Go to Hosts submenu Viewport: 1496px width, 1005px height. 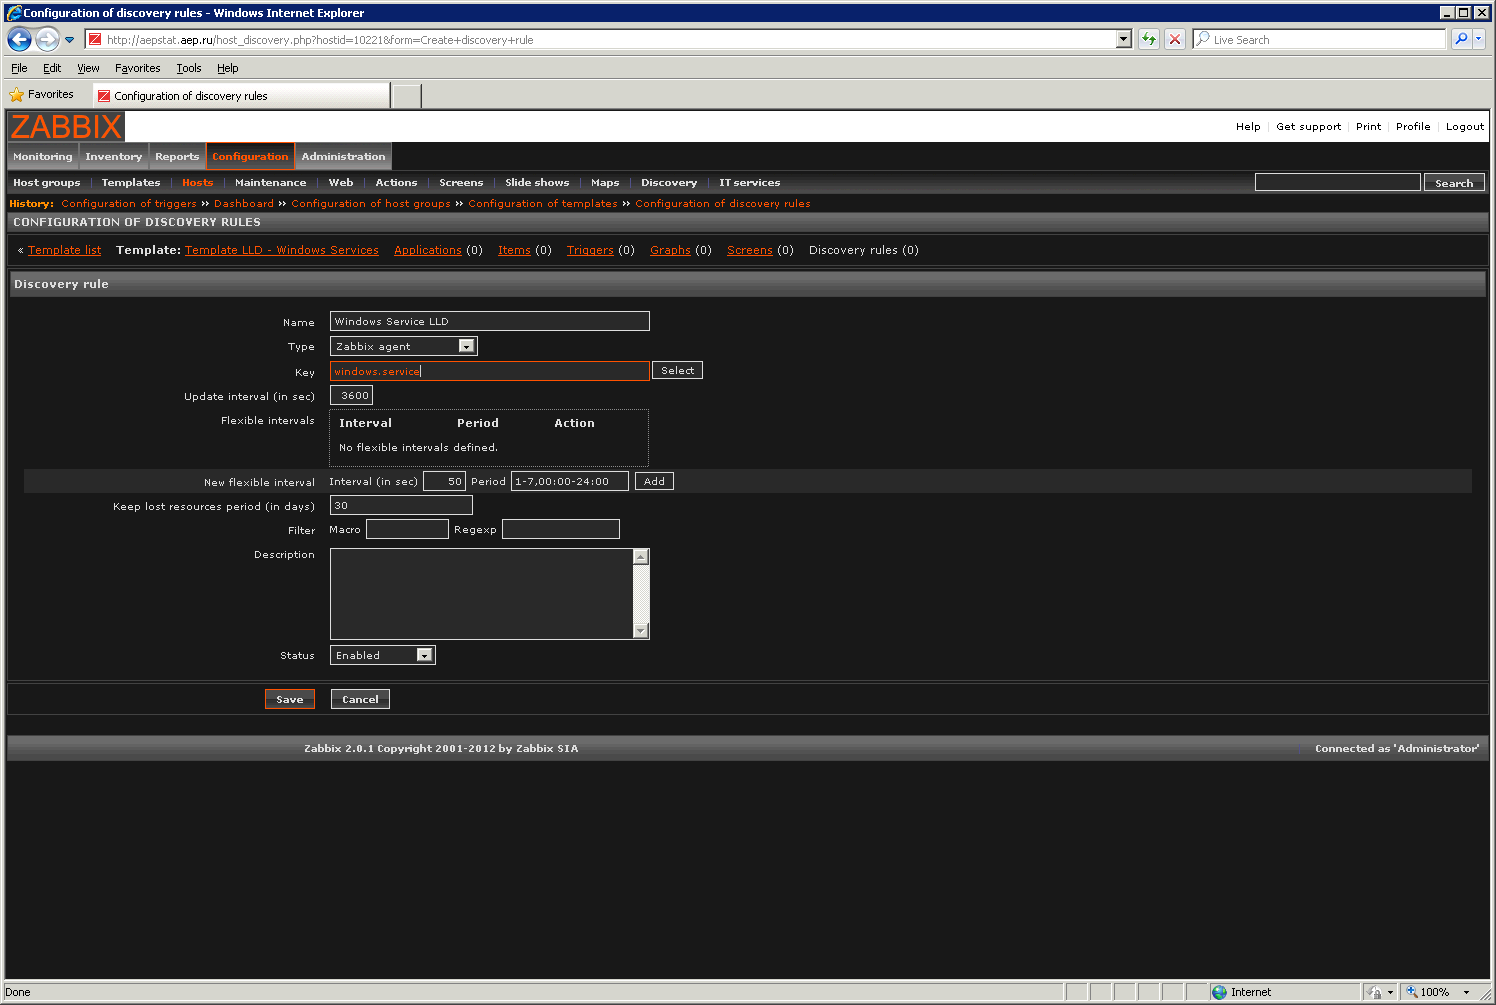[x=198, y=183]
